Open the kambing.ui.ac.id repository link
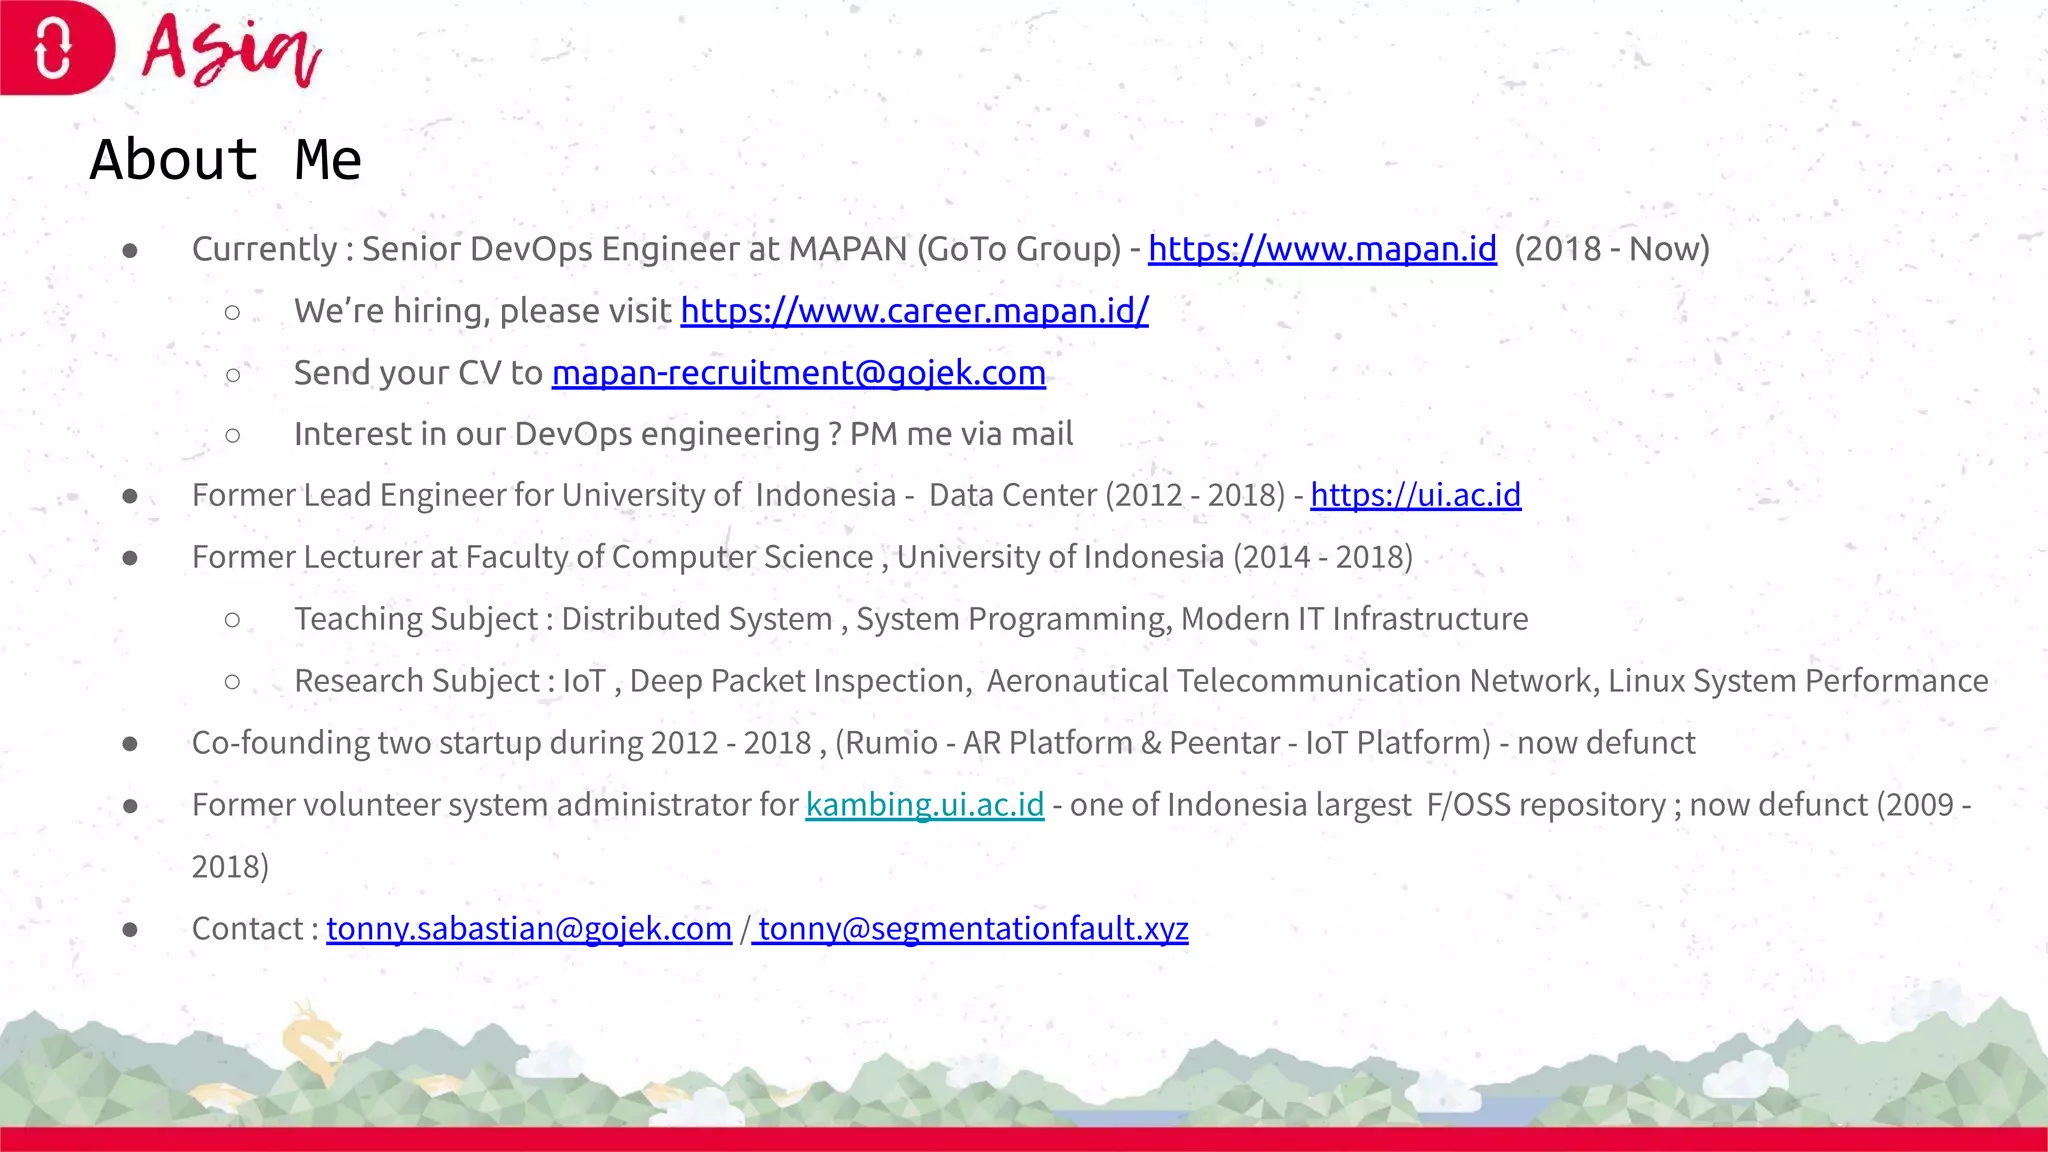 924,804
